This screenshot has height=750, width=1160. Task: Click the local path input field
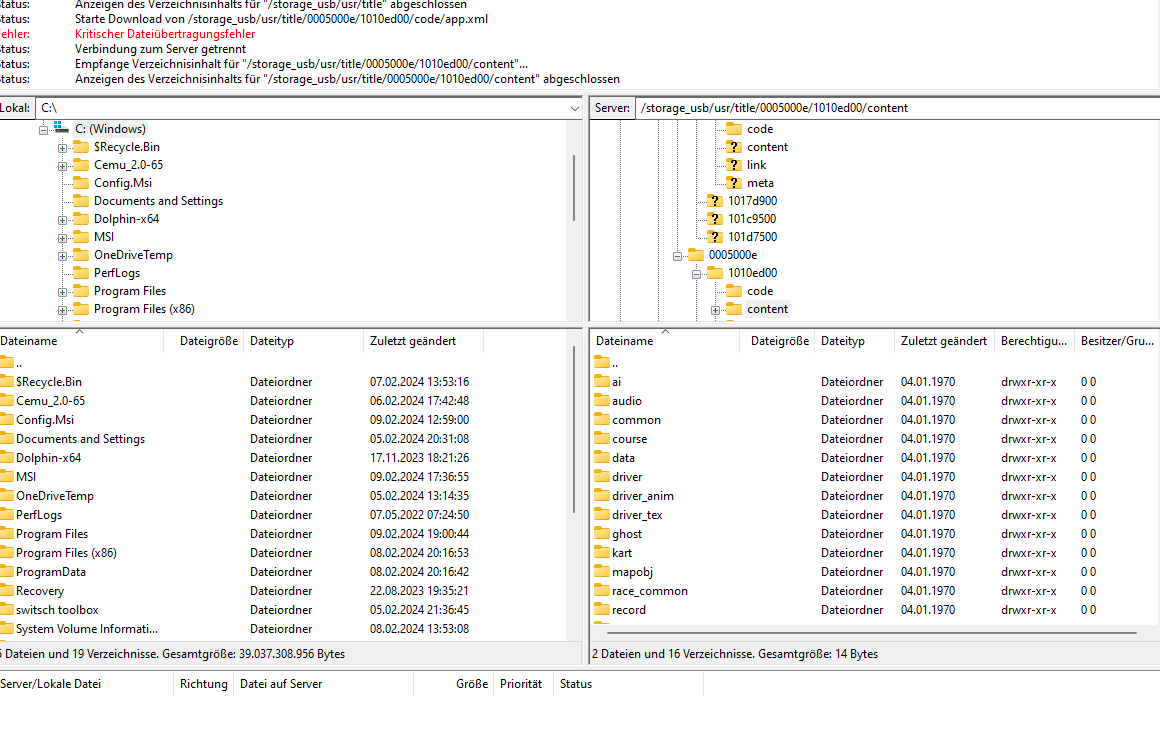point(302,108)
